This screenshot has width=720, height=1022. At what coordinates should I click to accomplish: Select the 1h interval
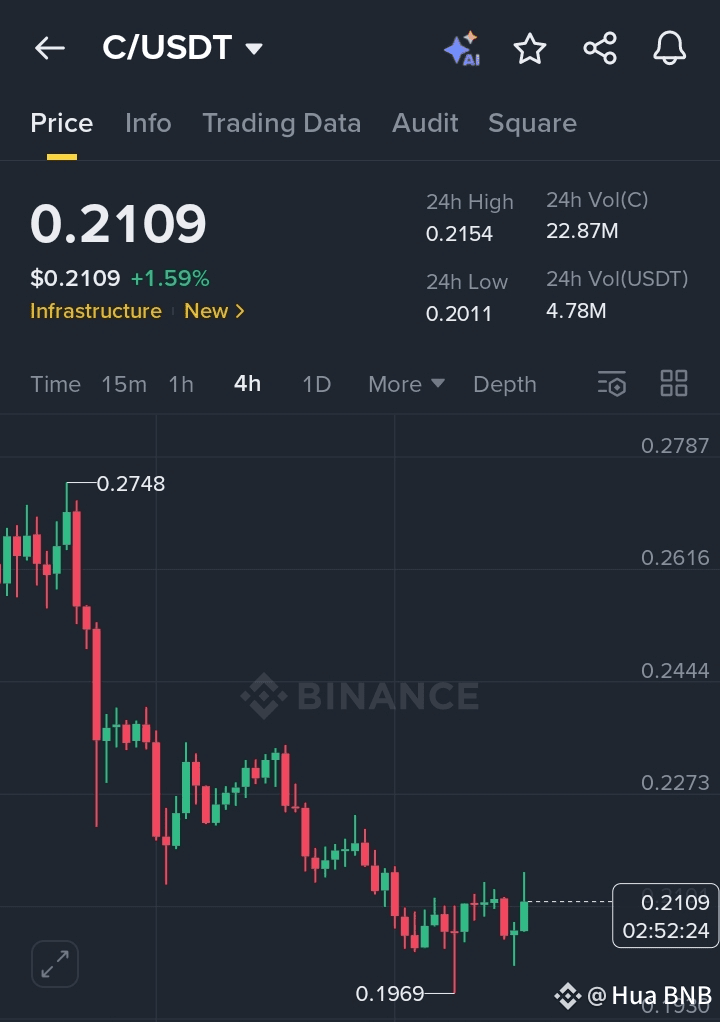pyautogui.click(x=181, y=384)
